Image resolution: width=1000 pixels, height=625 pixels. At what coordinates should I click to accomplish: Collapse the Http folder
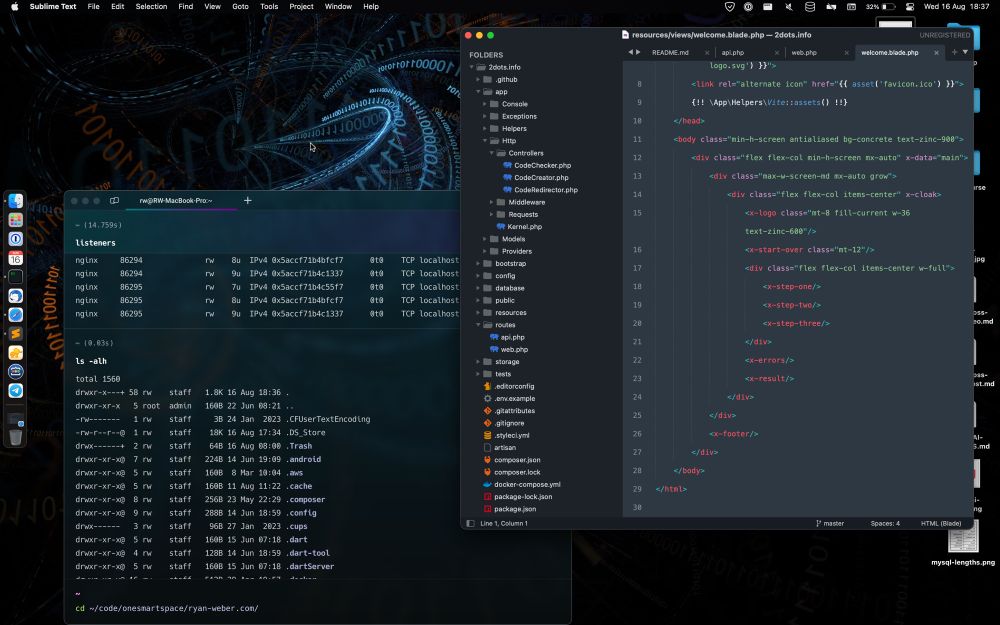pyautogui.click(x=485, y=141)
